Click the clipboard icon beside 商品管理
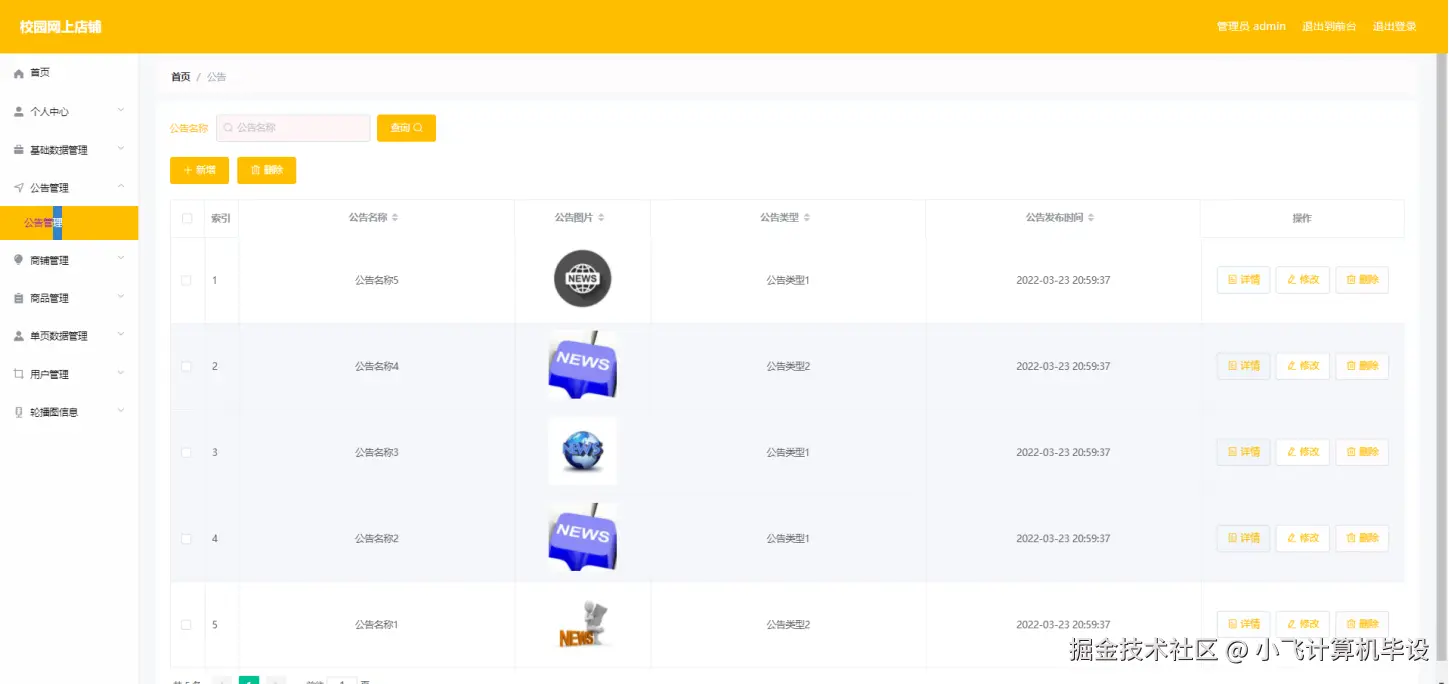1450x684 pixels. click(x=18, y=298)
